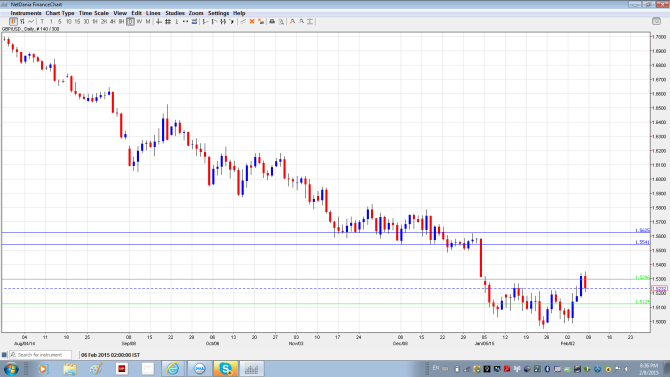Click the dotted points toolbar icon

tap(185, 21)
